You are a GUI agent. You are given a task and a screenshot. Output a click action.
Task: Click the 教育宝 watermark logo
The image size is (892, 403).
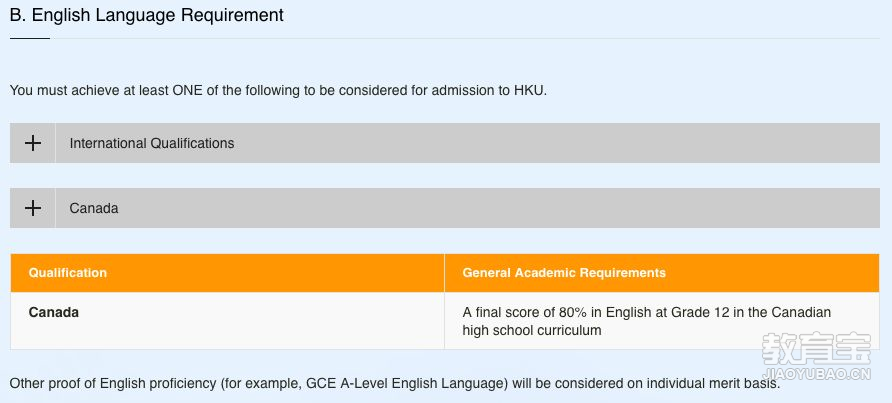(x=816, y=348)
